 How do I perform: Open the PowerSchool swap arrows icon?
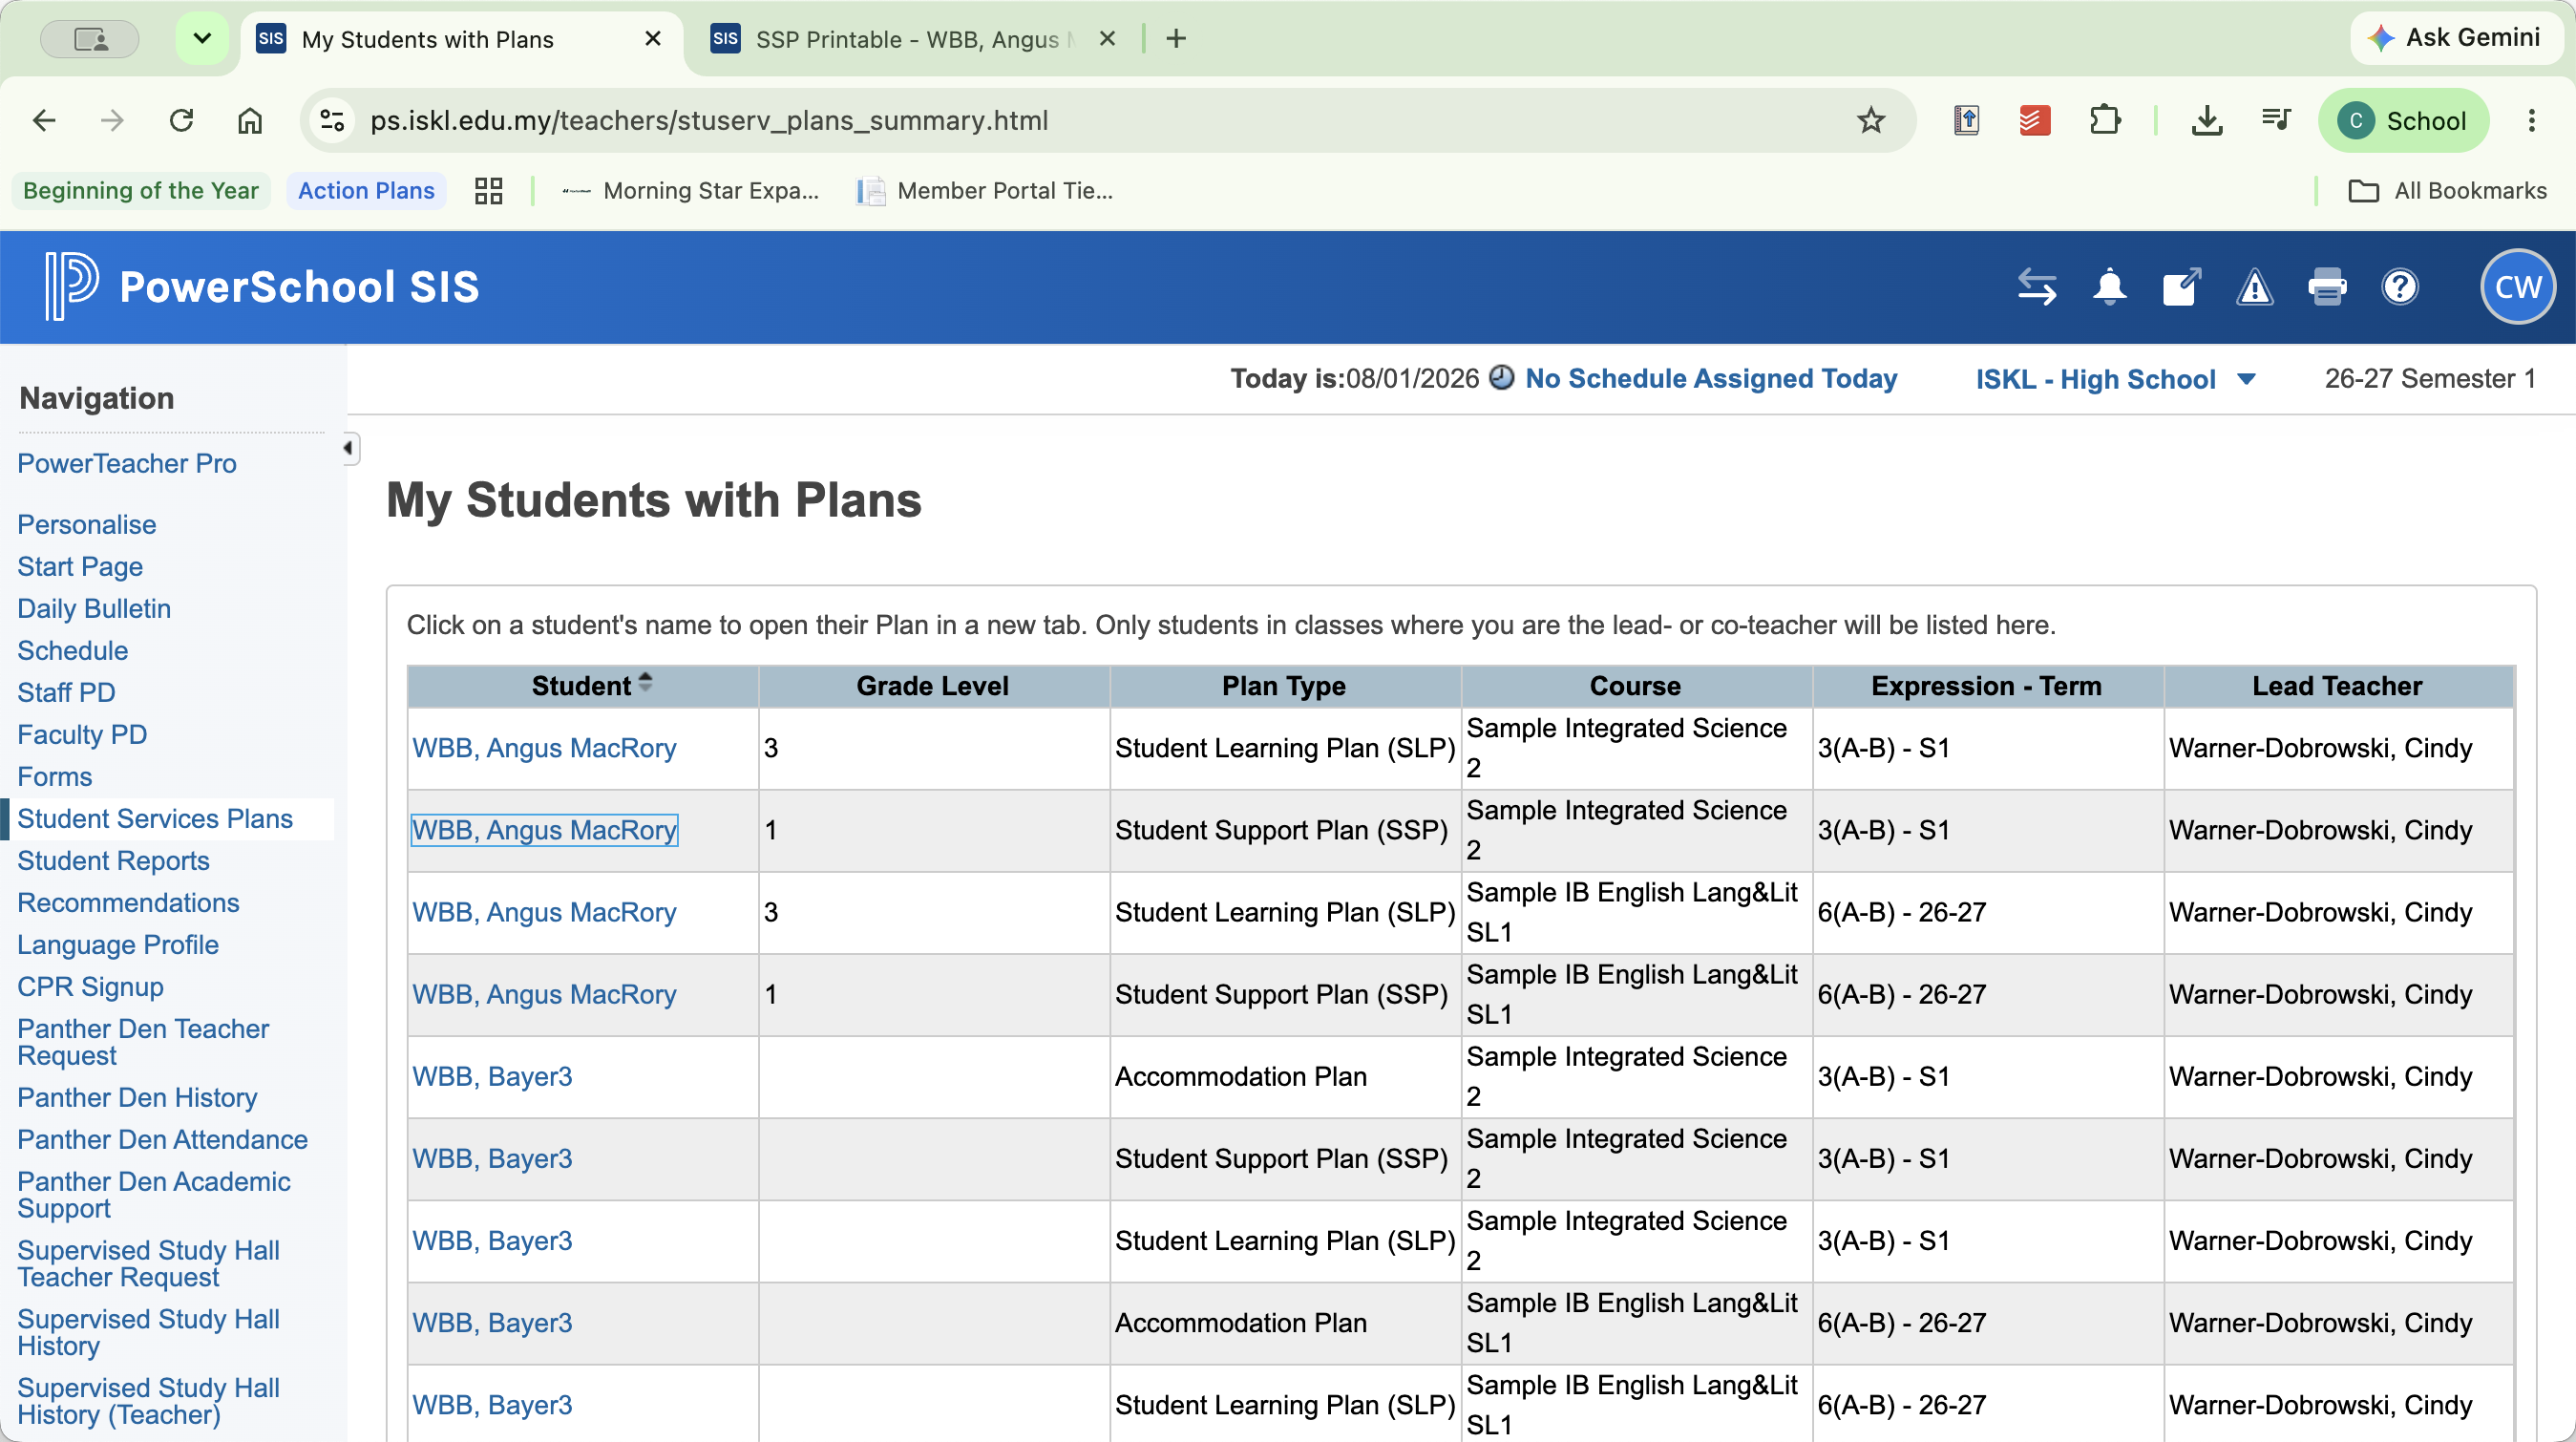[2037, 287]
